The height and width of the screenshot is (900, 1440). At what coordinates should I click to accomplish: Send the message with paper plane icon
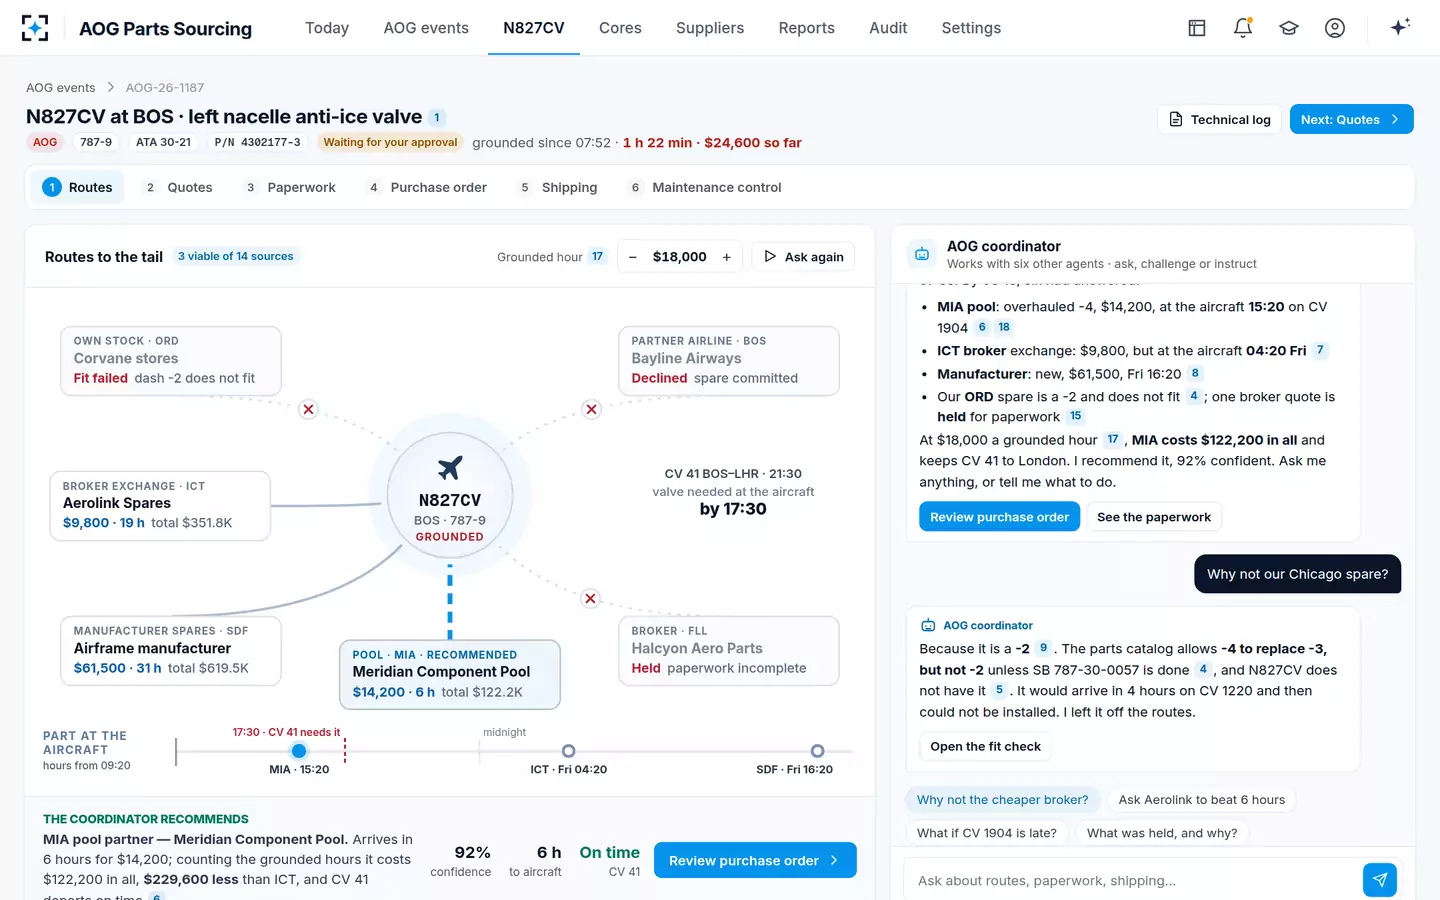click(x=1380, y=880)
